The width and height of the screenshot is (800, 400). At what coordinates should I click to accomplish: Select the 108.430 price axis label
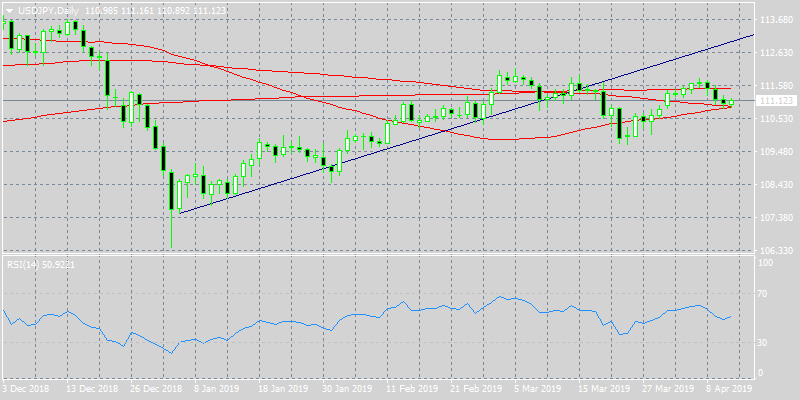(x=776, y=185)
